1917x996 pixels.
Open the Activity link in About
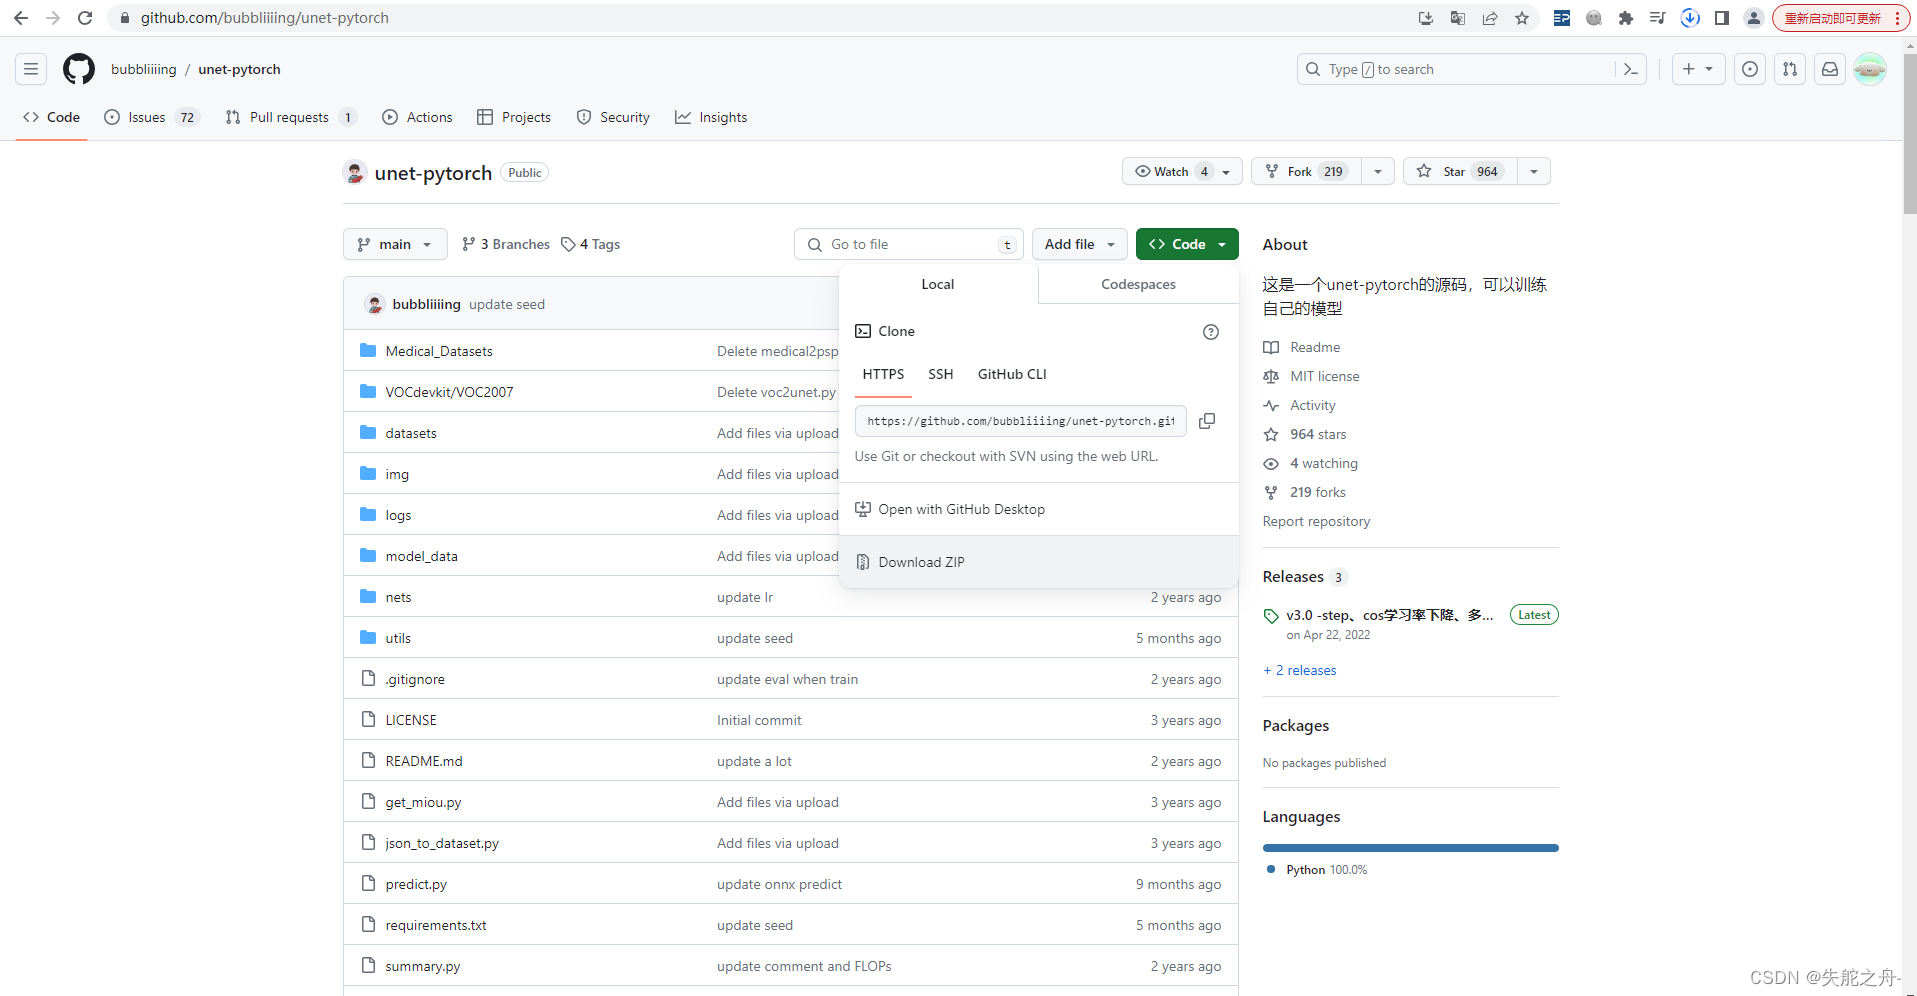[1312, 405]
